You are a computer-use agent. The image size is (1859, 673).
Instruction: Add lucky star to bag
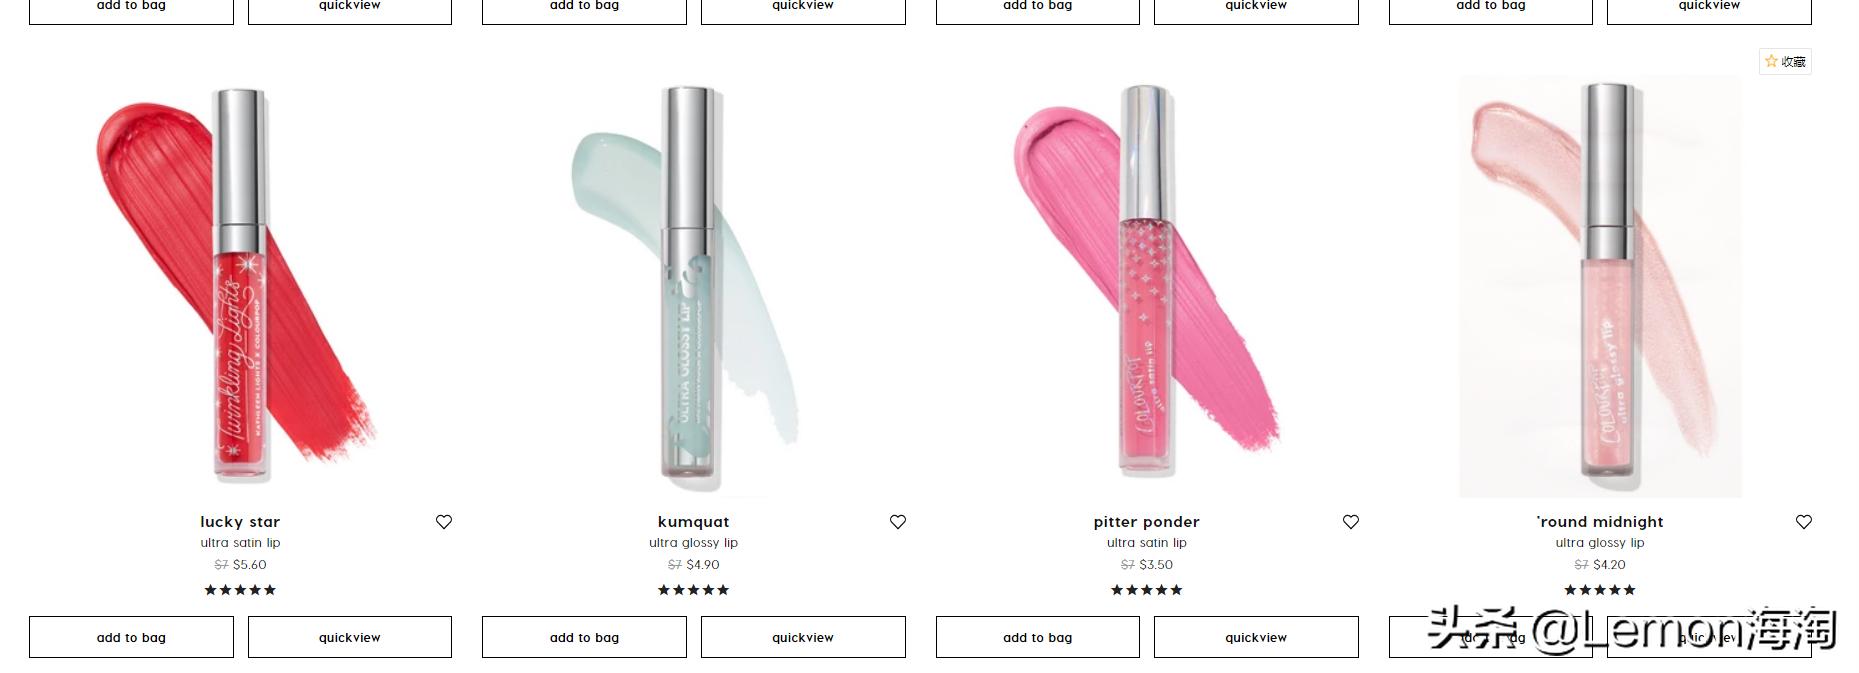pos(131,637)
